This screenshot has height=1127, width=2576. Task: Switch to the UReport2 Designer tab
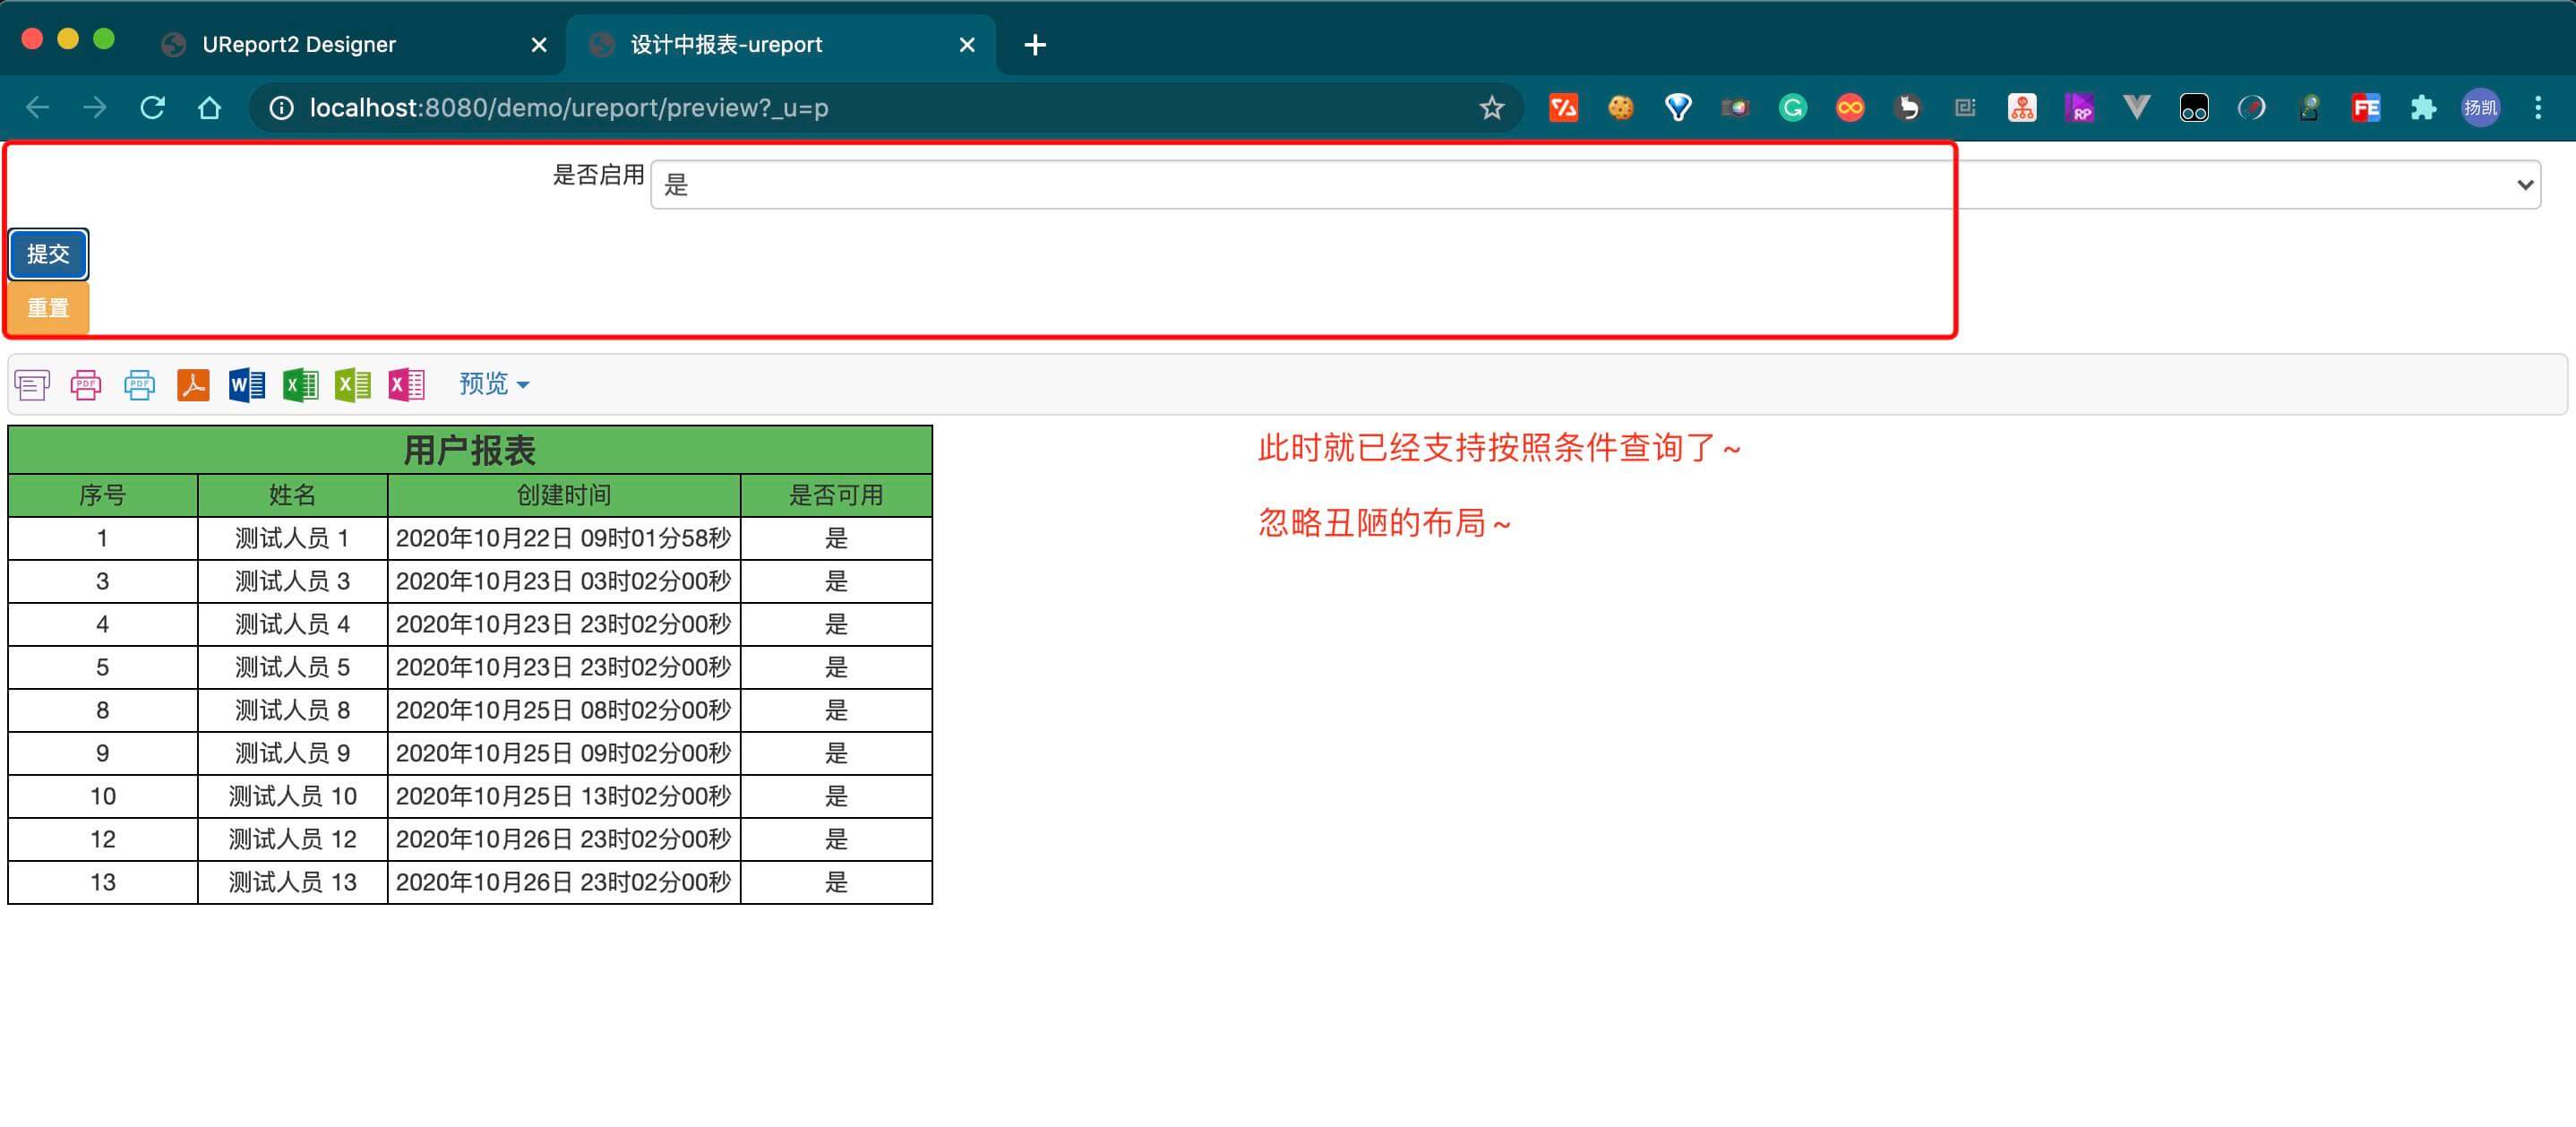coord(300,44)
